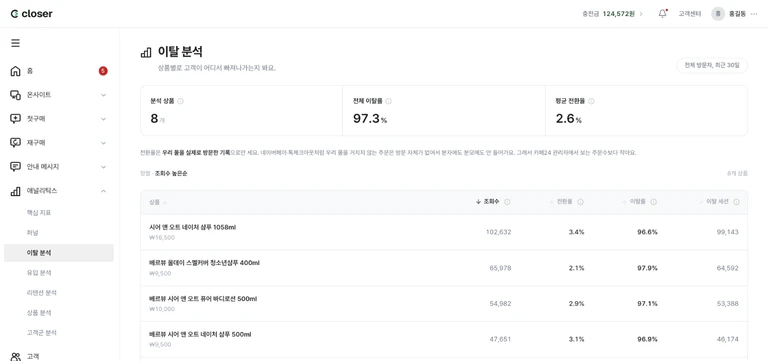The height and width of the screenshot is (361, 768).
Task: Open 고객군 분석 in sidebar
Action: (42, 333)
